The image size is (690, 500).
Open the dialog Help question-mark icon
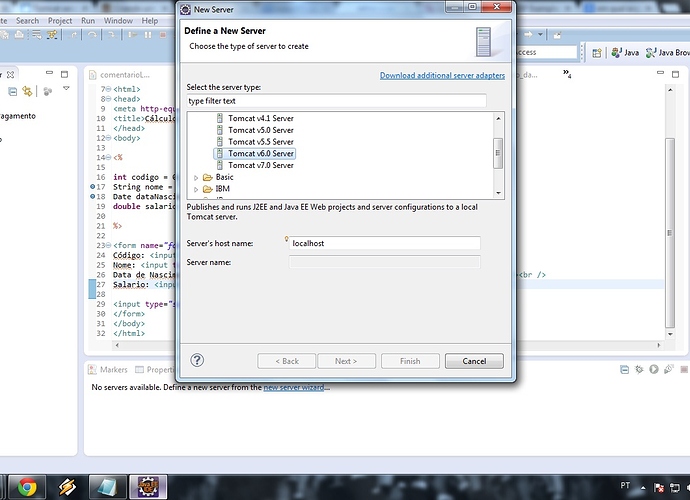pyautogui.click(x=197, y=360)
